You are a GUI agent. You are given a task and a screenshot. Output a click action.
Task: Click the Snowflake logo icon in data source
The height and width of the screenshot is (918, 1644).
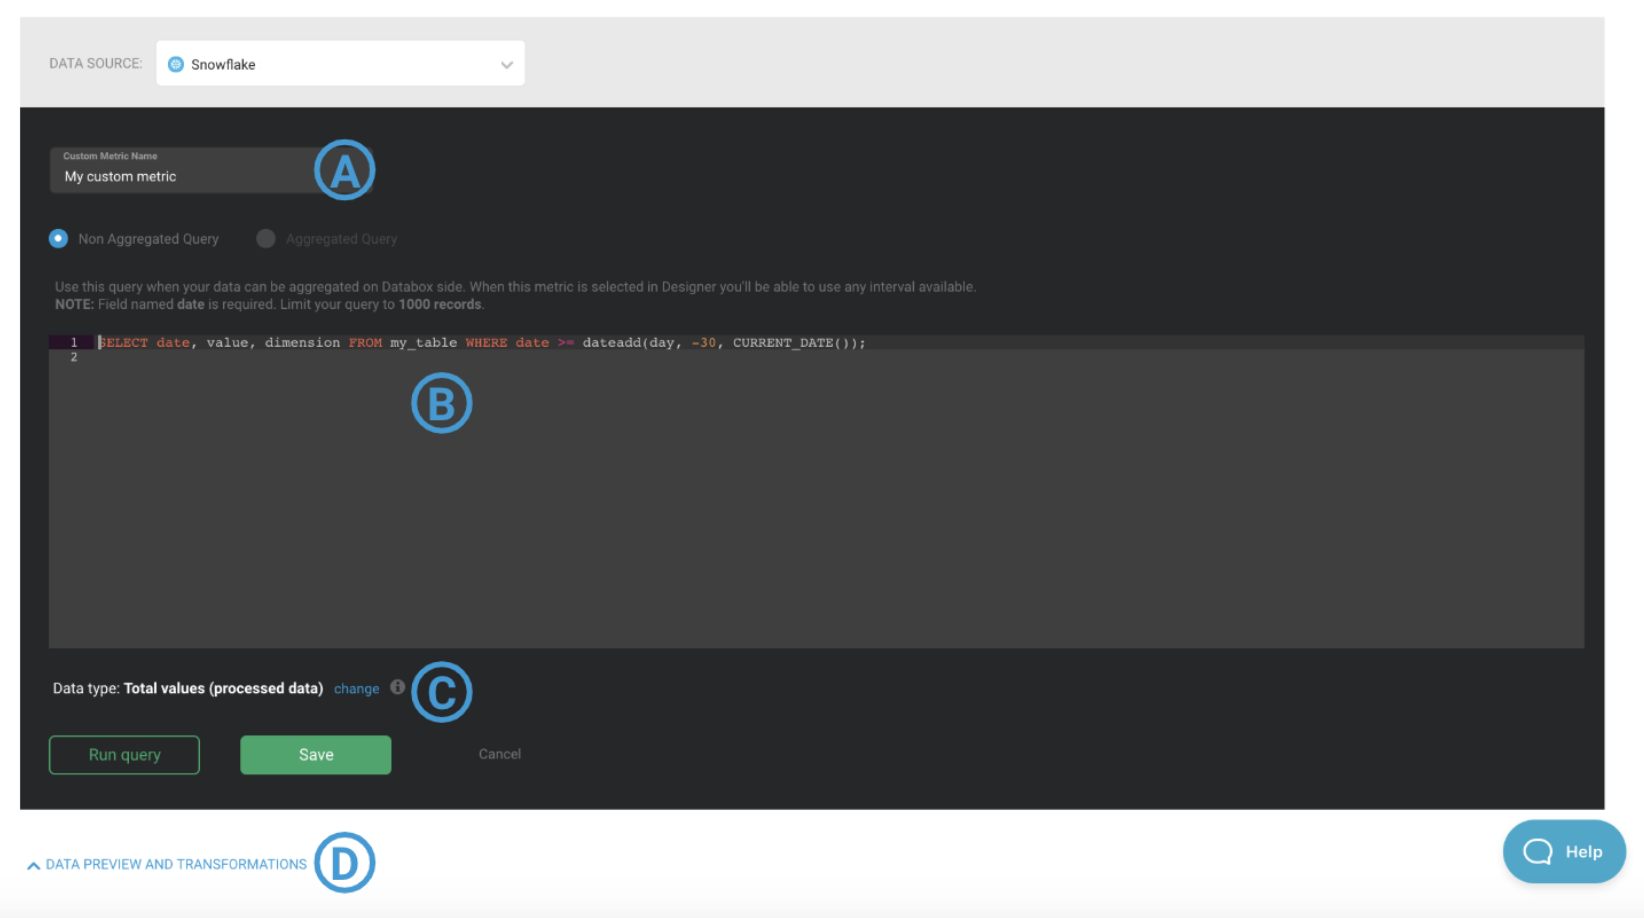176,64
